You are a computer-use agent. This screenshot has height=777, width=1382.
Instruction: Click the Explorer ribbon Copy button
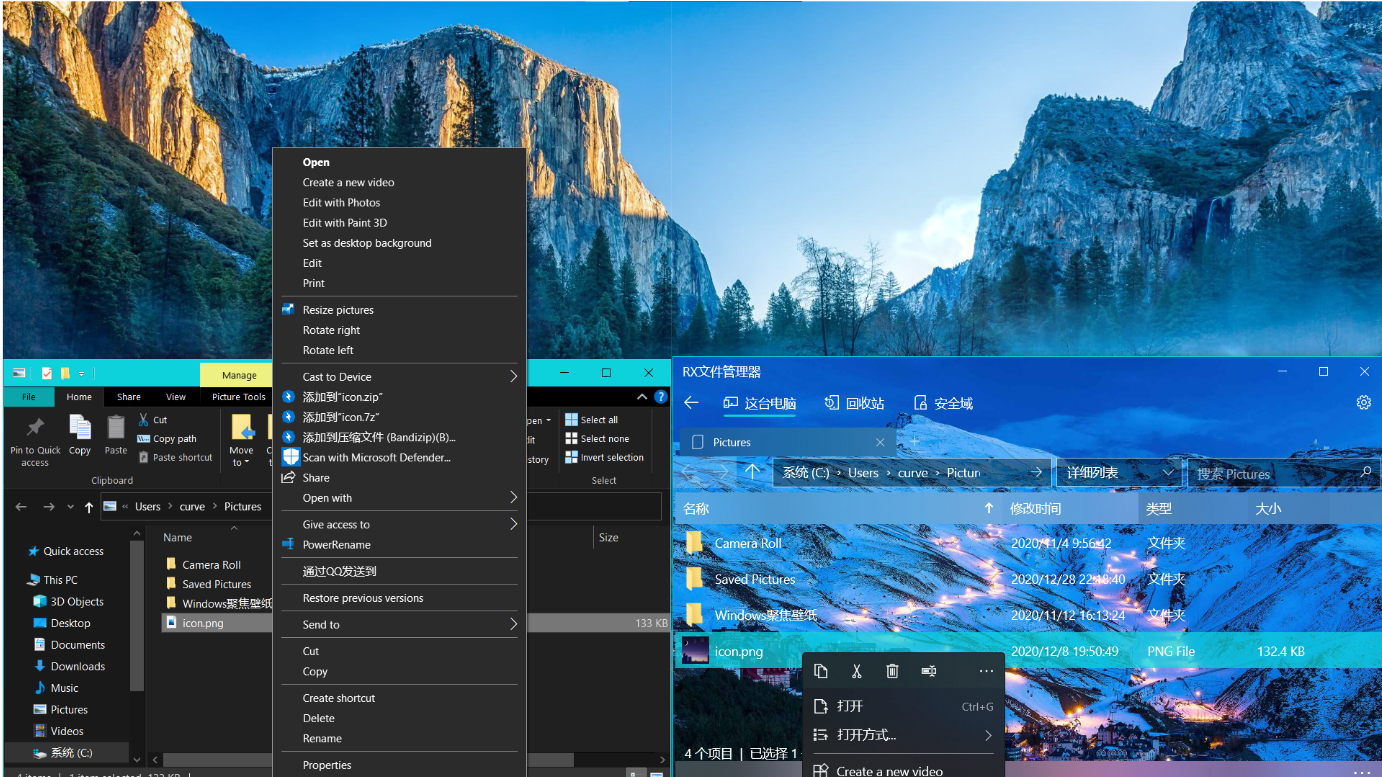click(x=80, y=435)
